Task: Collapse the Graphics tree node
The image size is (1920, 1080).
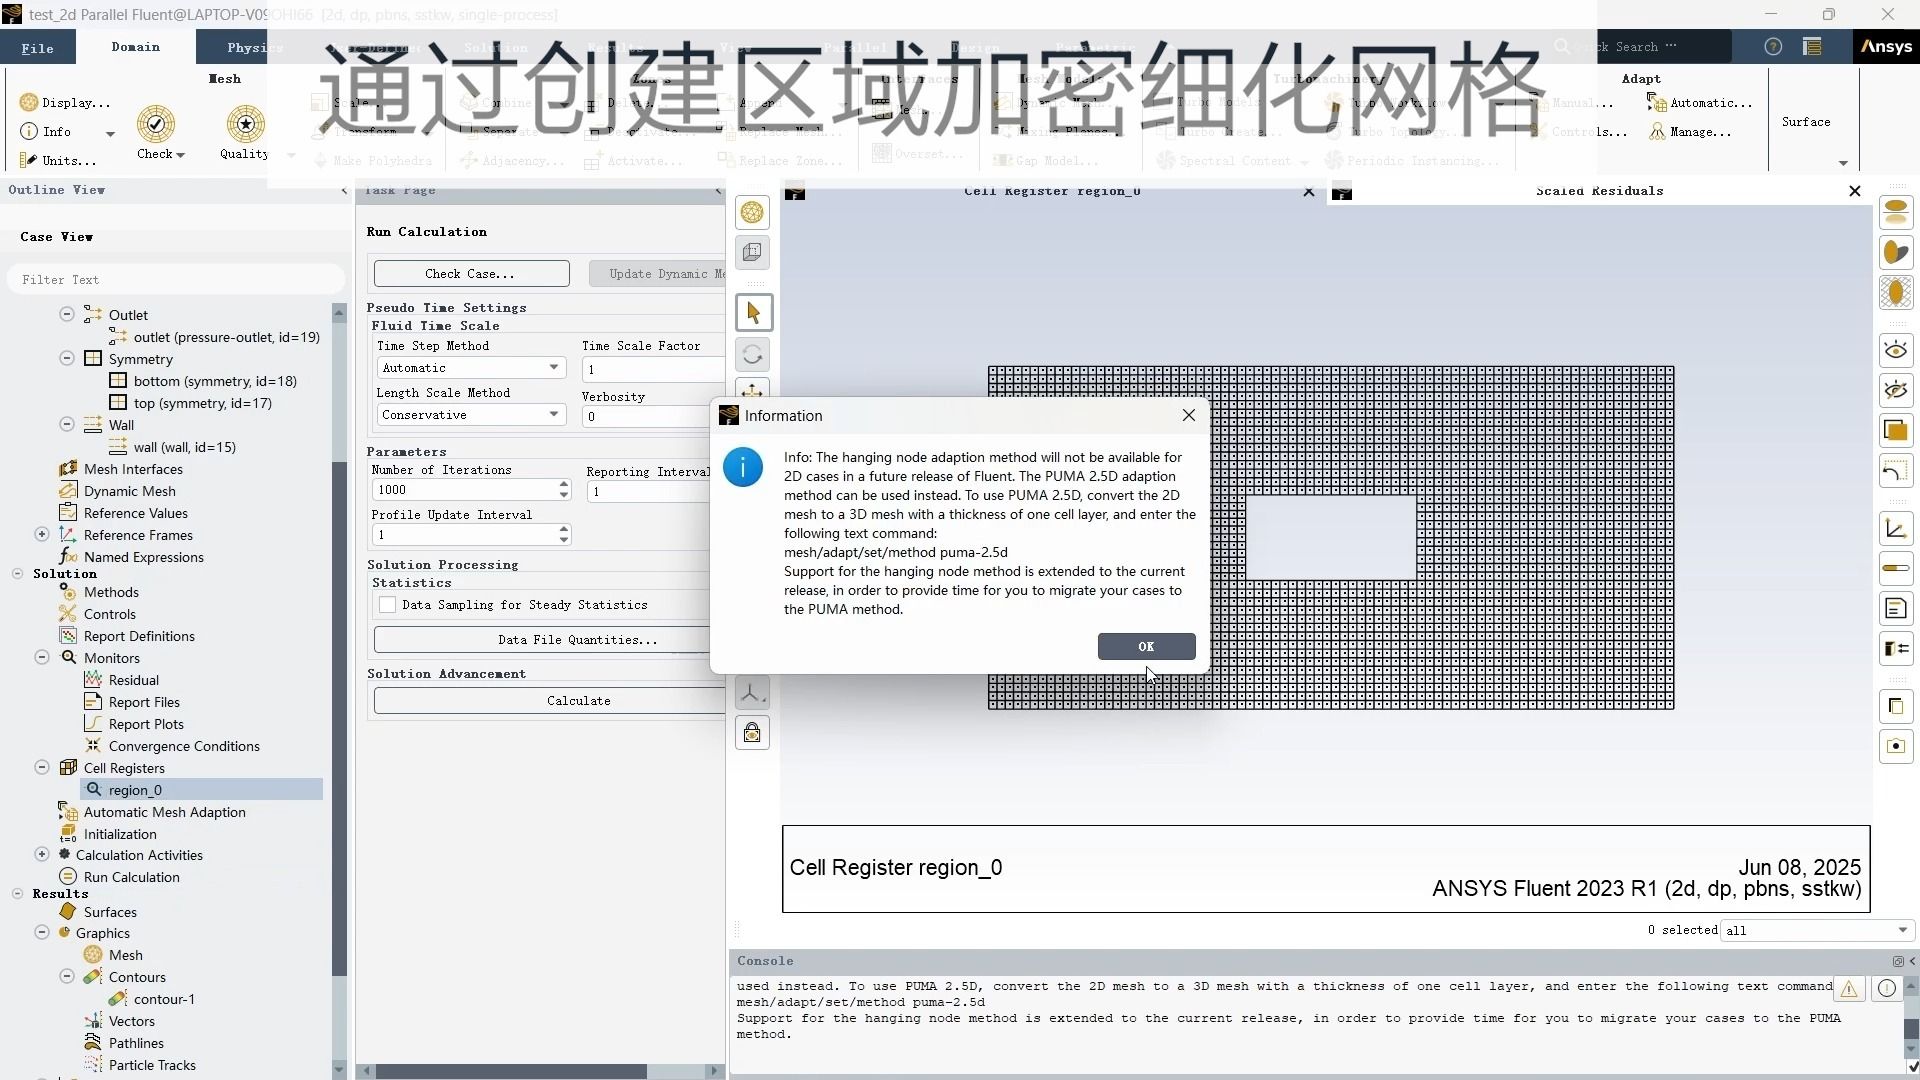Action: pos(42,932)
